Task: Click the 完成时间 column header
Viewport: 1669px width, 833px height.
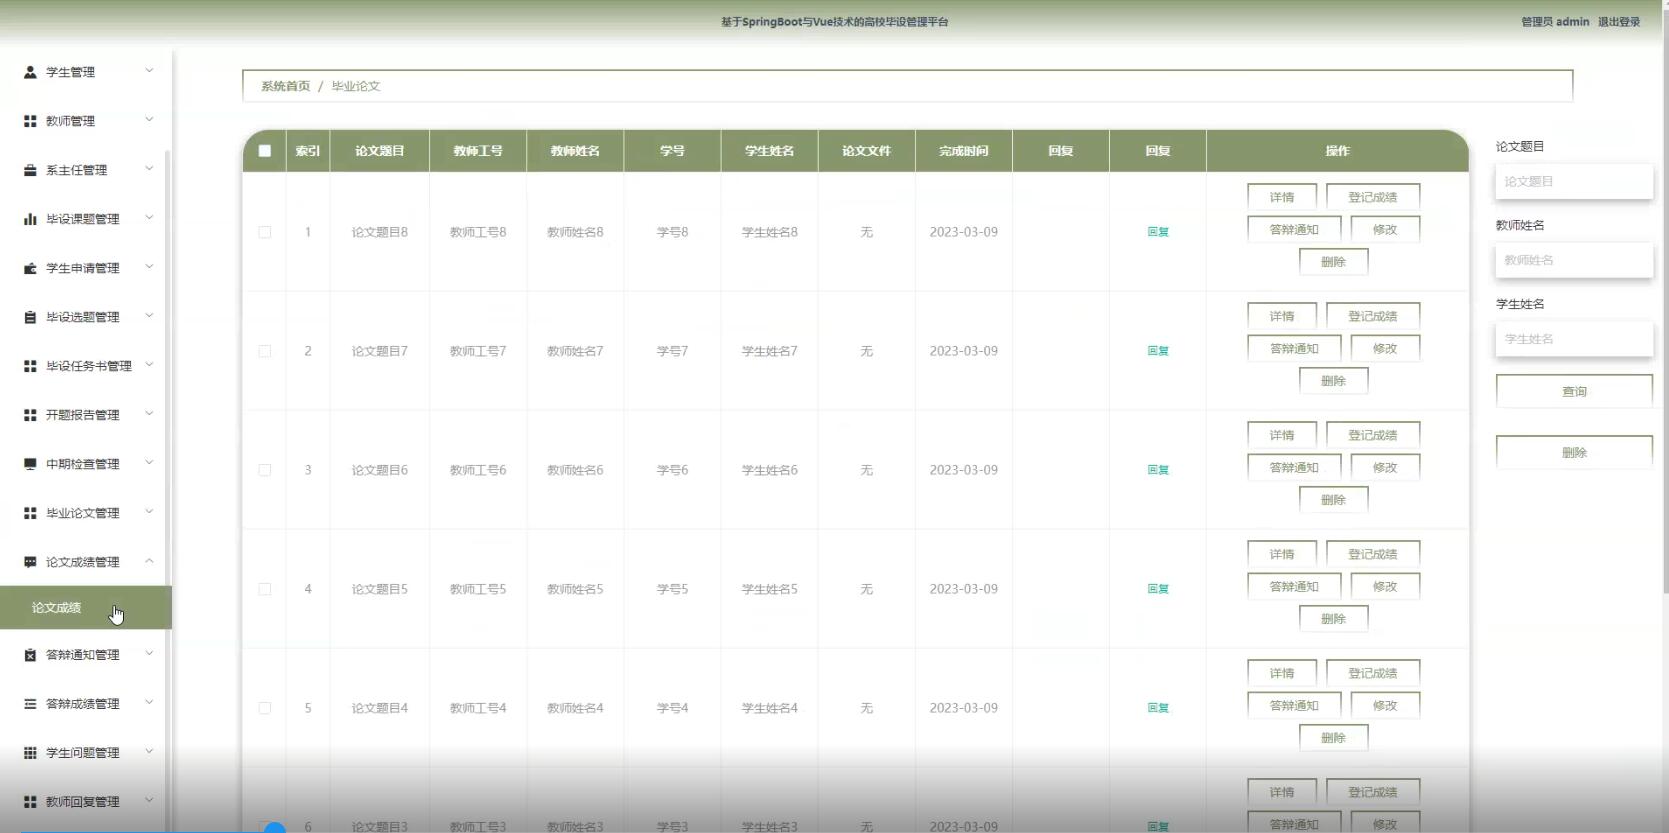Action: (964, 151)
